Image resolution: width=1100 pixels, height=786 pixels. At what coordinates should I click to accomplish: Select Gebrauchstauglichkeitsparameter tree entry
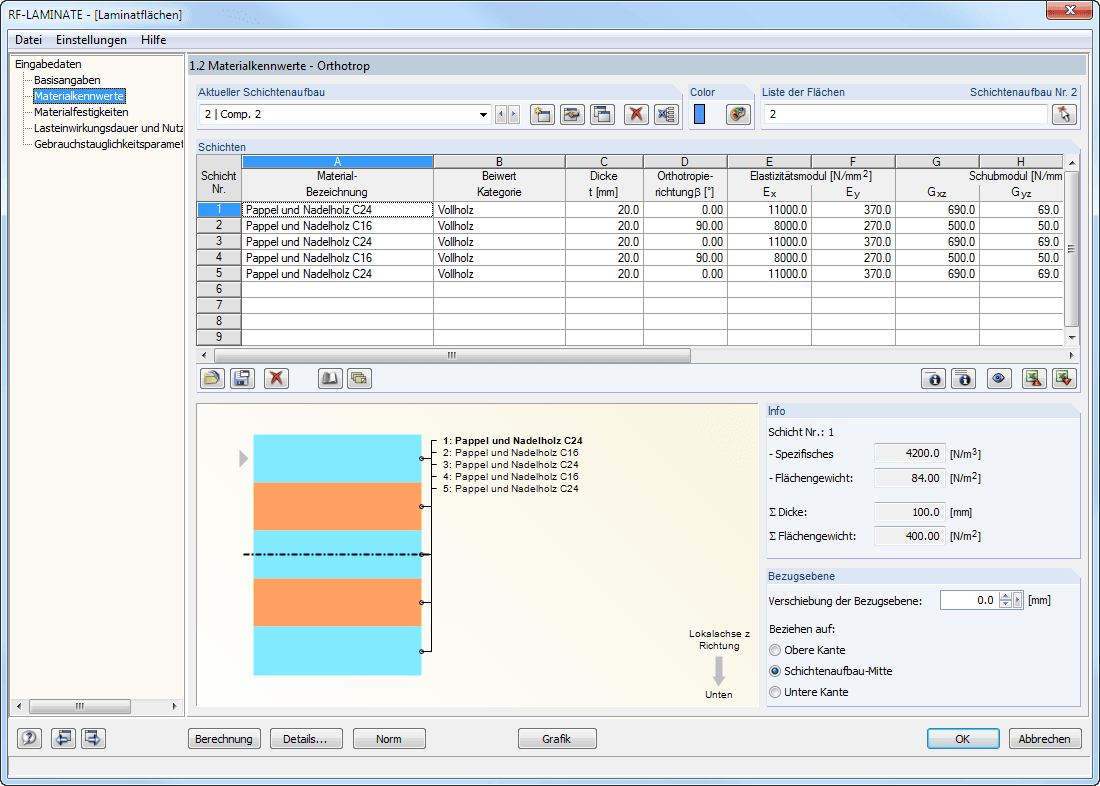[109, 144]
